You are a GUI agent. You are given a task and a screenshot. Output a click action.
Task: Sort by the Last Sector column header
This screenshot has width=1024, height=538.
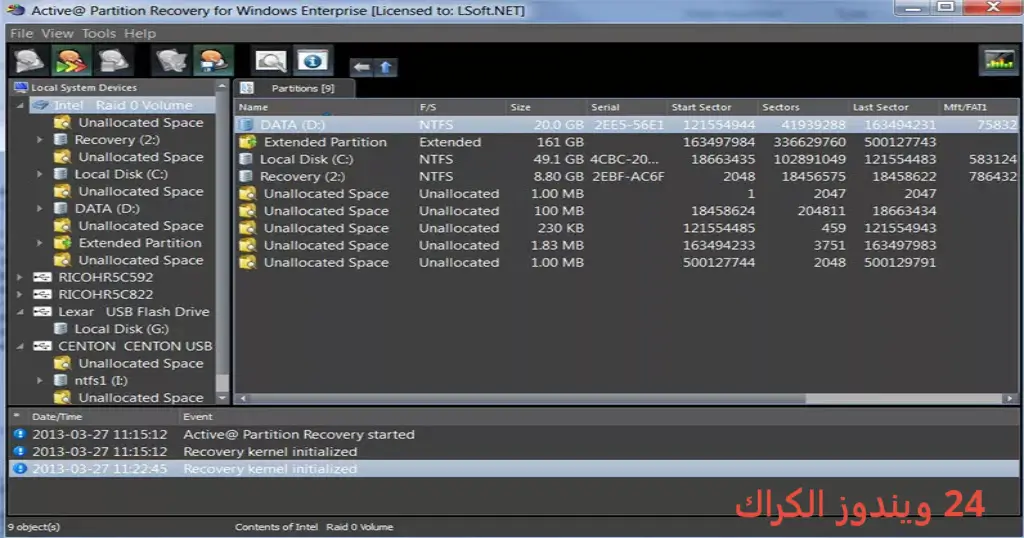coord(894,107)
